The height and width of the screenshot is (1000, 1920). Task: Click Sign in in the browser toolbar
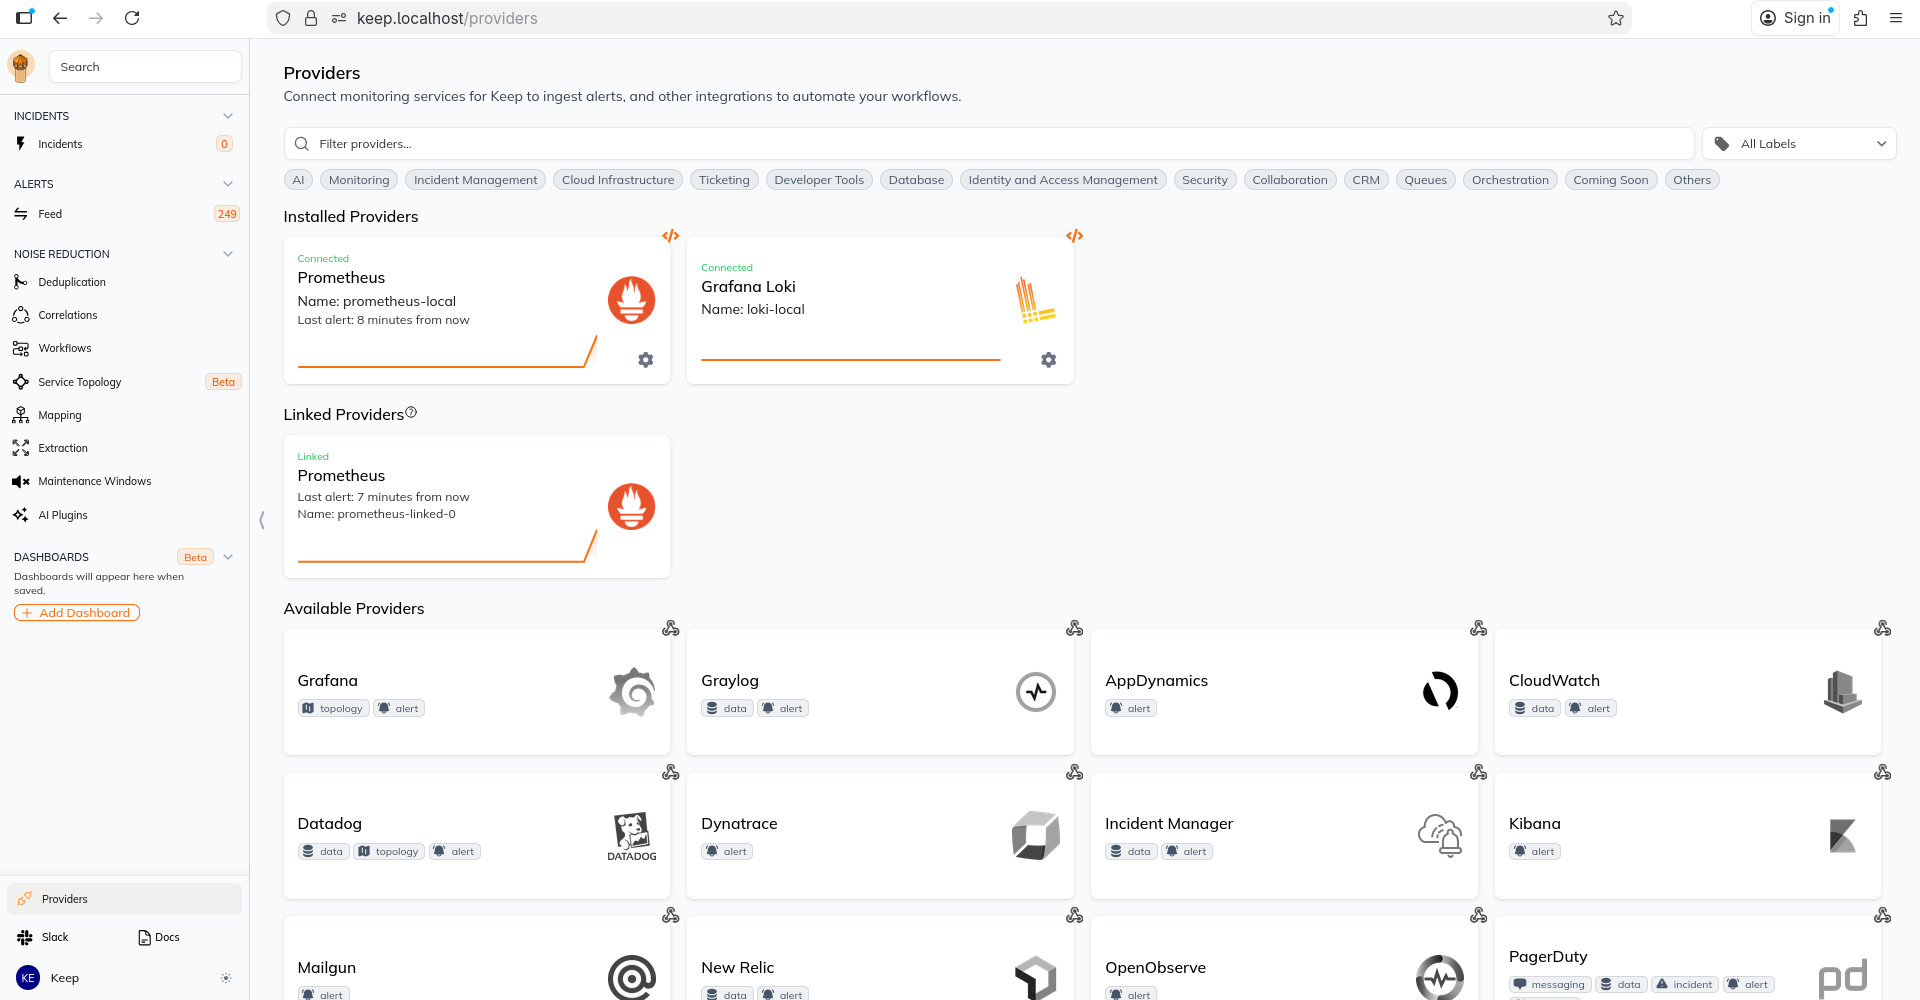1796,18
